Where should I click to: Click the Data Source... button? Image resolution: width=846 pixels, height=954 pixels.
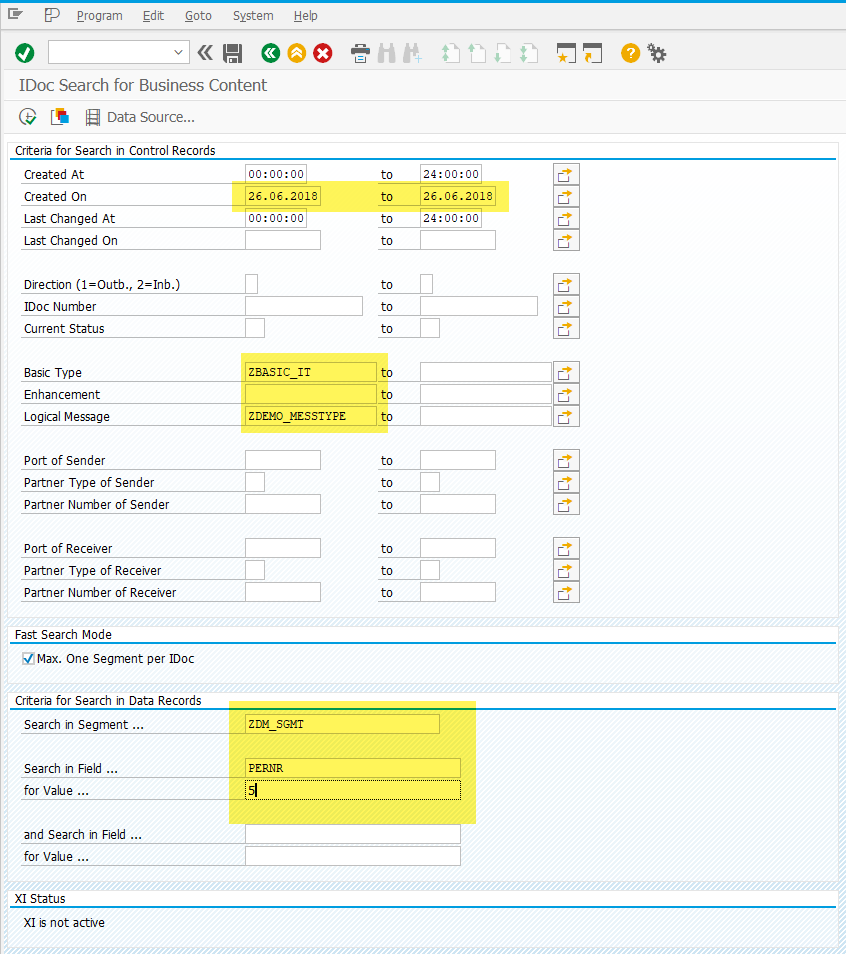click(140, 117)
